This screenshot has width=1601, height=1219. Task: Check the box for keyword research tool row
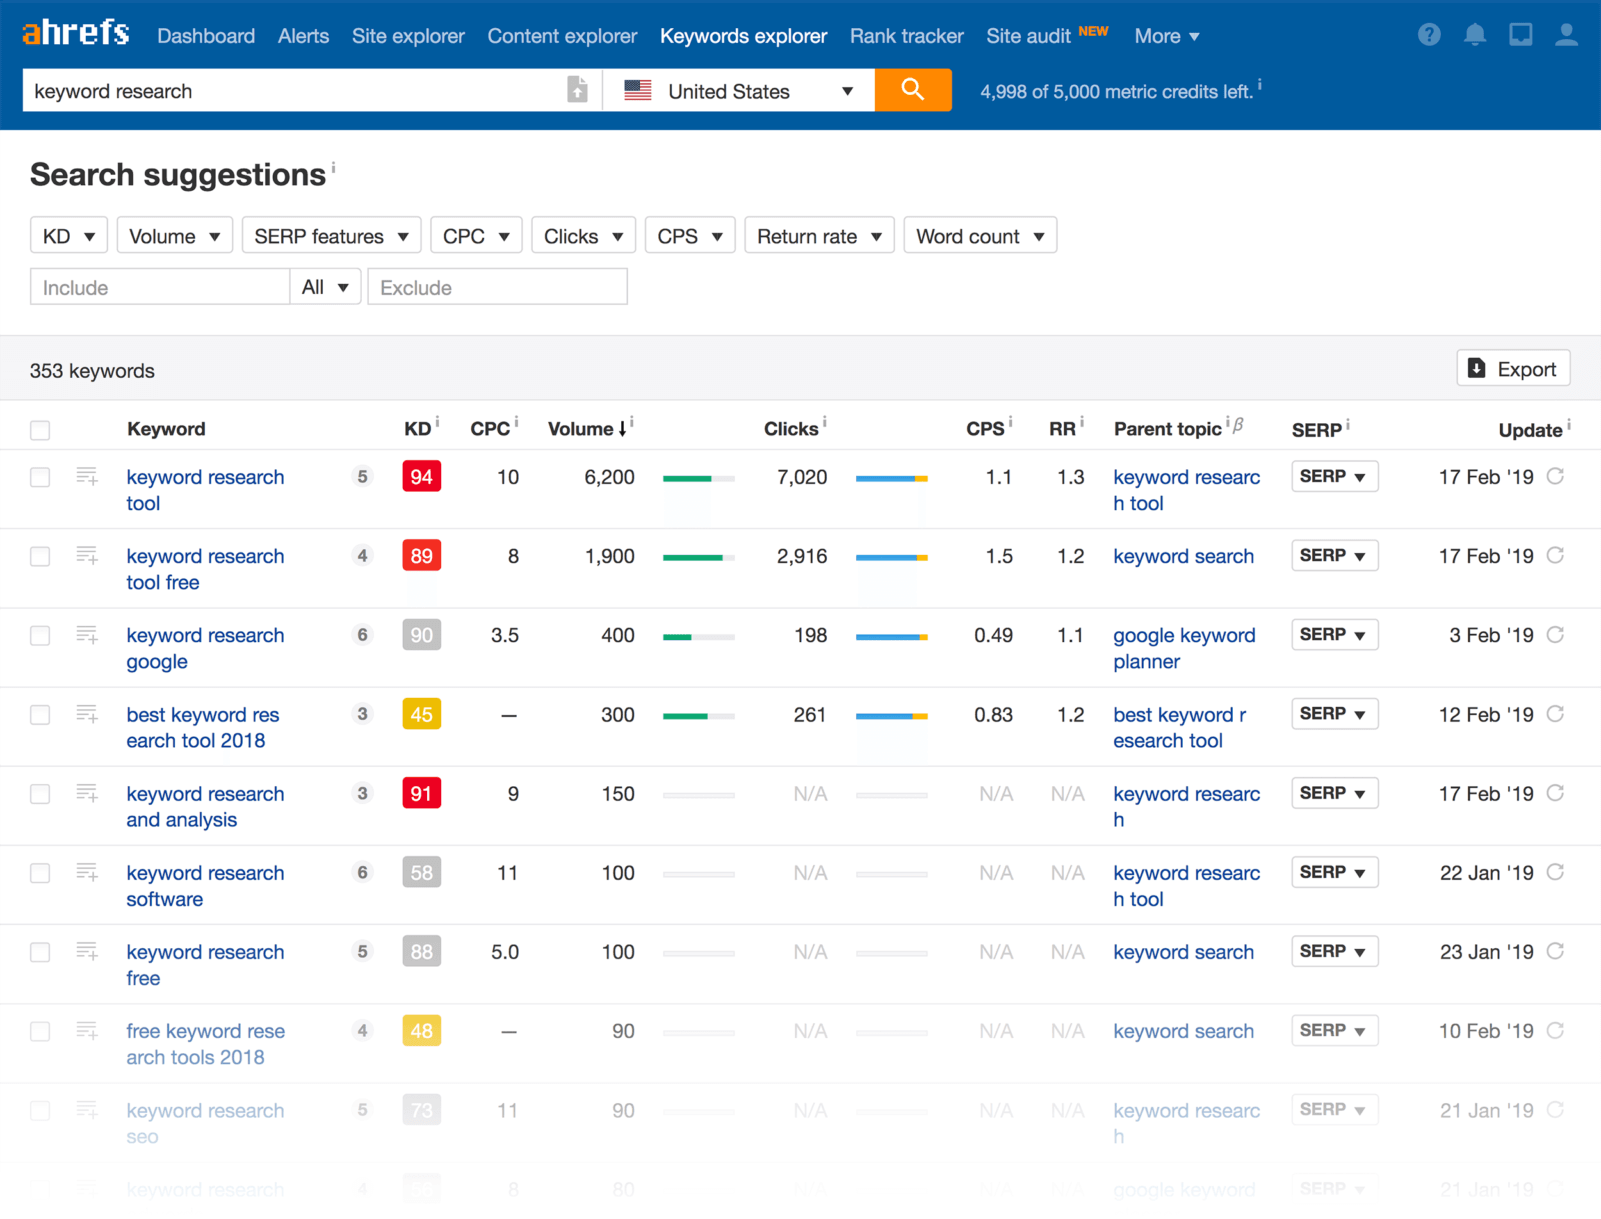(x=40, y=477)
